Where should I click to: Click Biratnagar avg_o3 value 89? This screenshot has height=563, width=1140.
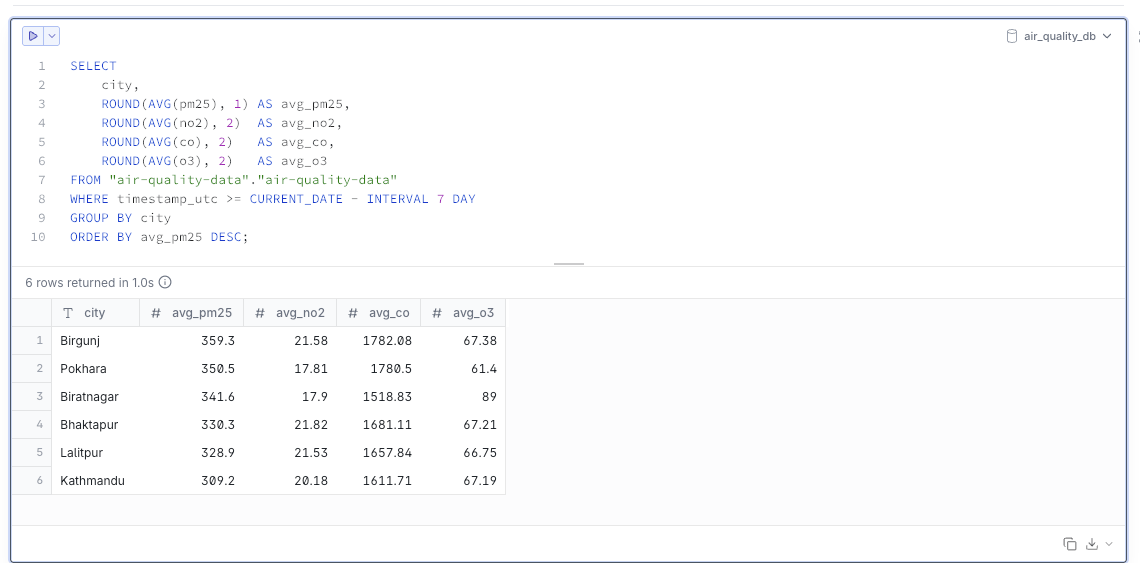(x=488, y=397)
